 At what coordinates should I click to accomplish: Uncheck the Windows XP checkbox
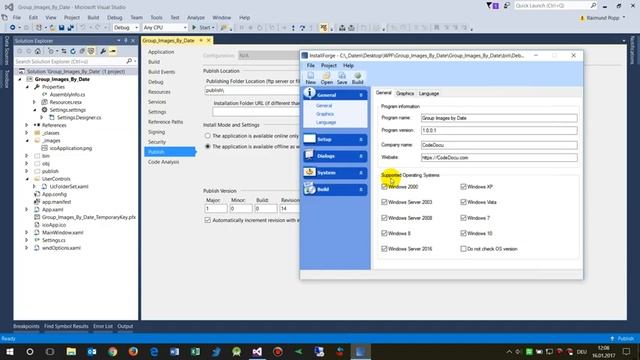[x=463, y=187]
